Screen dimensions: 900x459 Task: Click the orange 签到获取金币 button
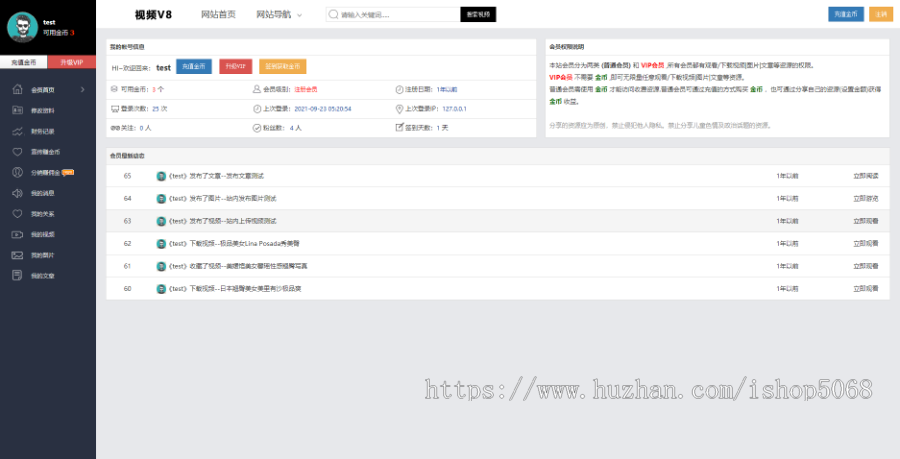(x=282, y=67)
